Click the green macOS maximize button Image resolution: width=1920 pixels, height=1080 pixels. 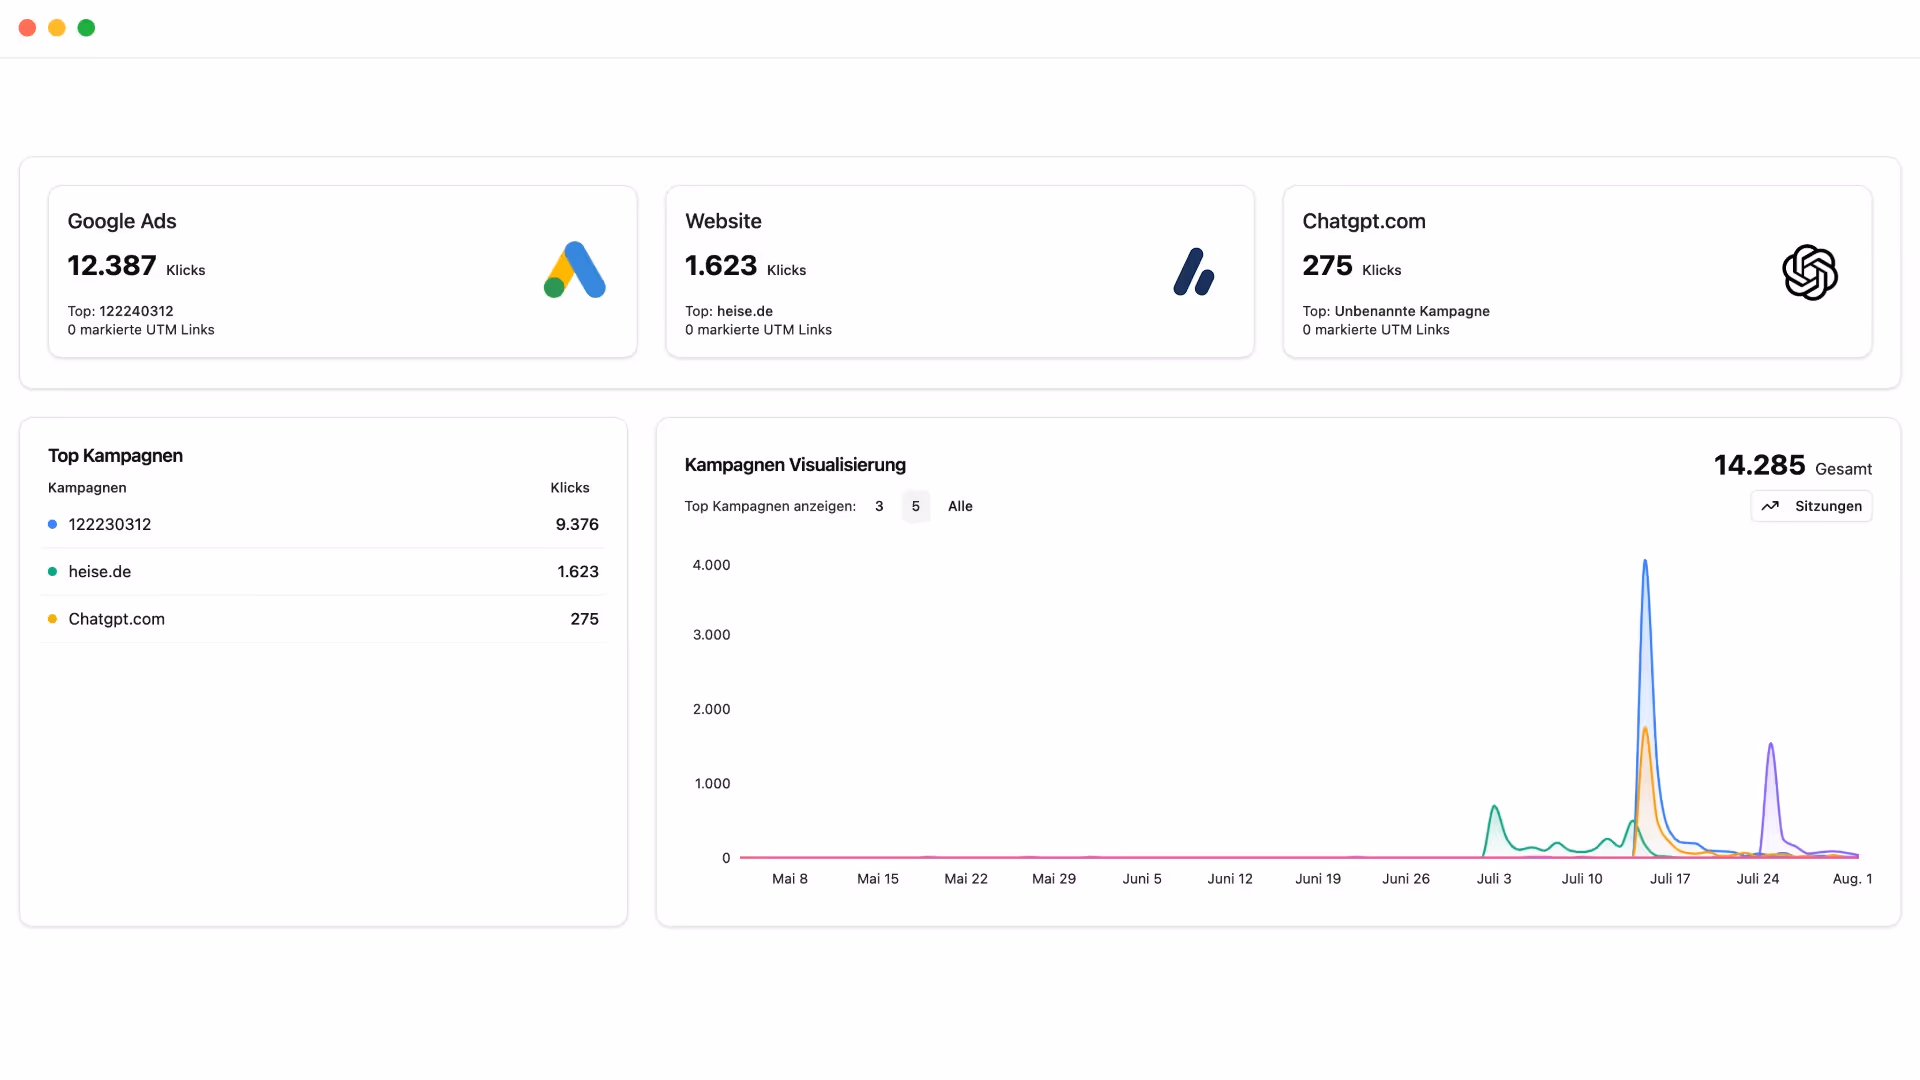click(86, 28)
